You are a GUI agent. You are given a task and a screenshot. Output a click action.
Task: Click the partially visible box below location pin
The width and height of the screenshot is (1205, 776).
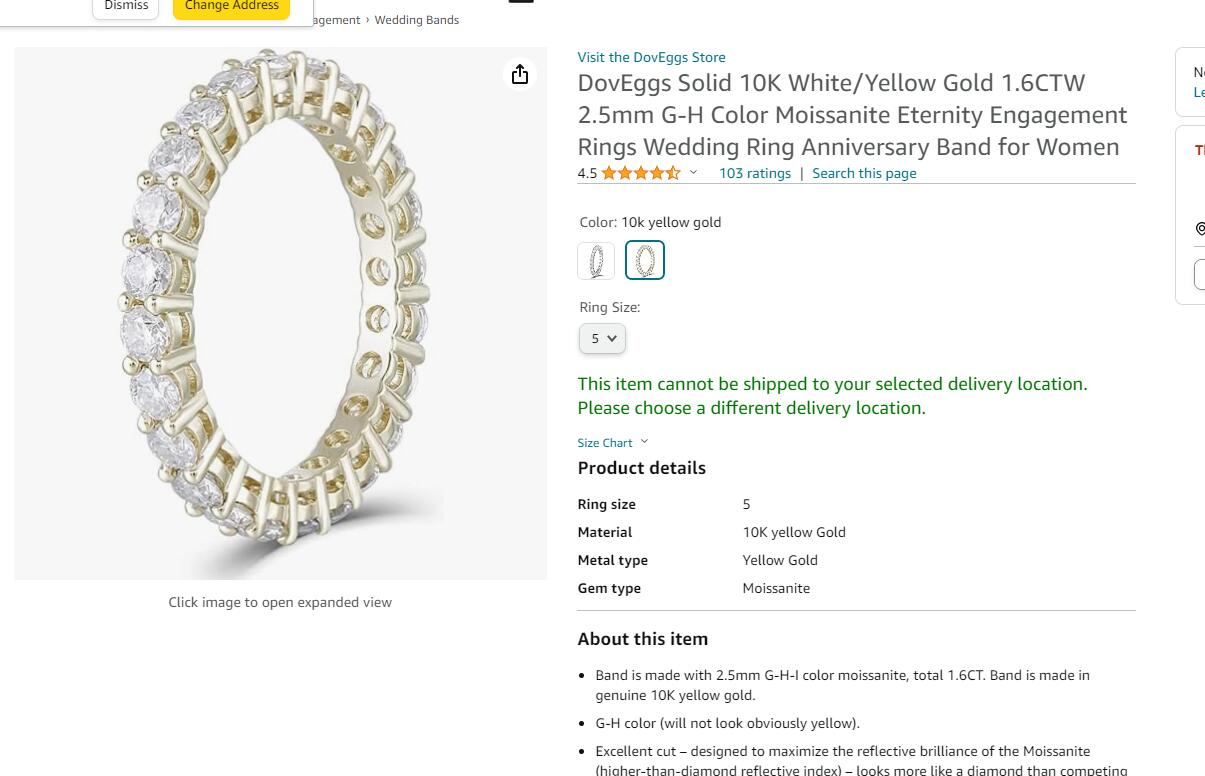point(1199,274)
